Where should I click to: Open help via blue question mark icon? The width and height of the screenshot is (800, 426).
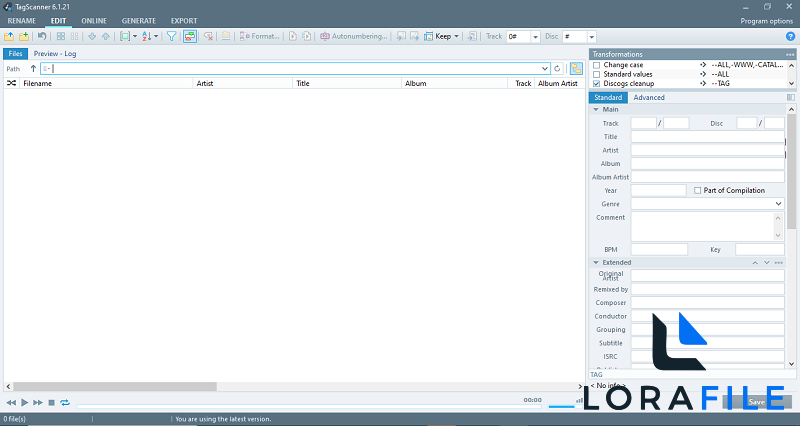[x=790, y=36]
